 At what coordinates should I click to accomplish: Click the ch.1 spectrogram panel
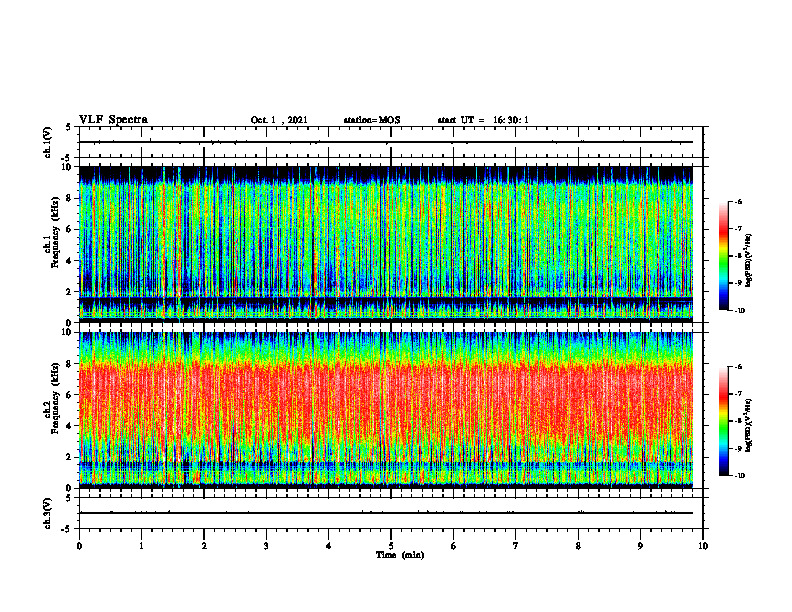click(x=386, y=244)
